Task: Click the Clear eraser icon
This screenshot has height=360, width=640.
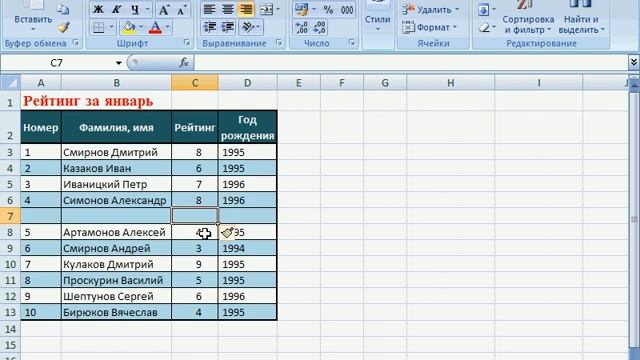Action: [x=484, y=27]
